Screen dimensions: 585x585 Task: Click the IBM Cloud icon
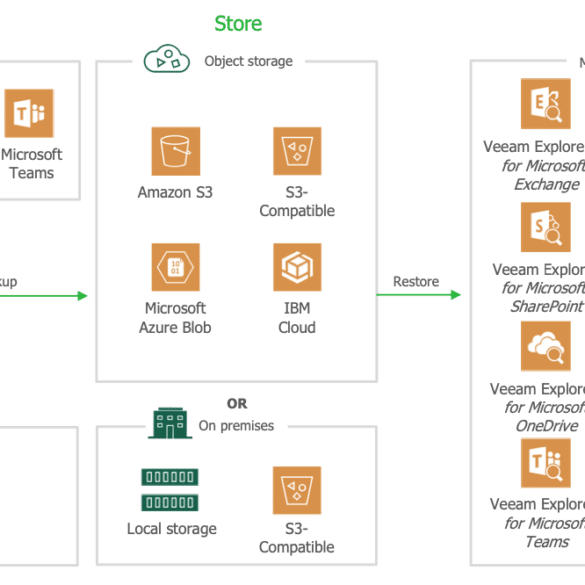point(297,267)
